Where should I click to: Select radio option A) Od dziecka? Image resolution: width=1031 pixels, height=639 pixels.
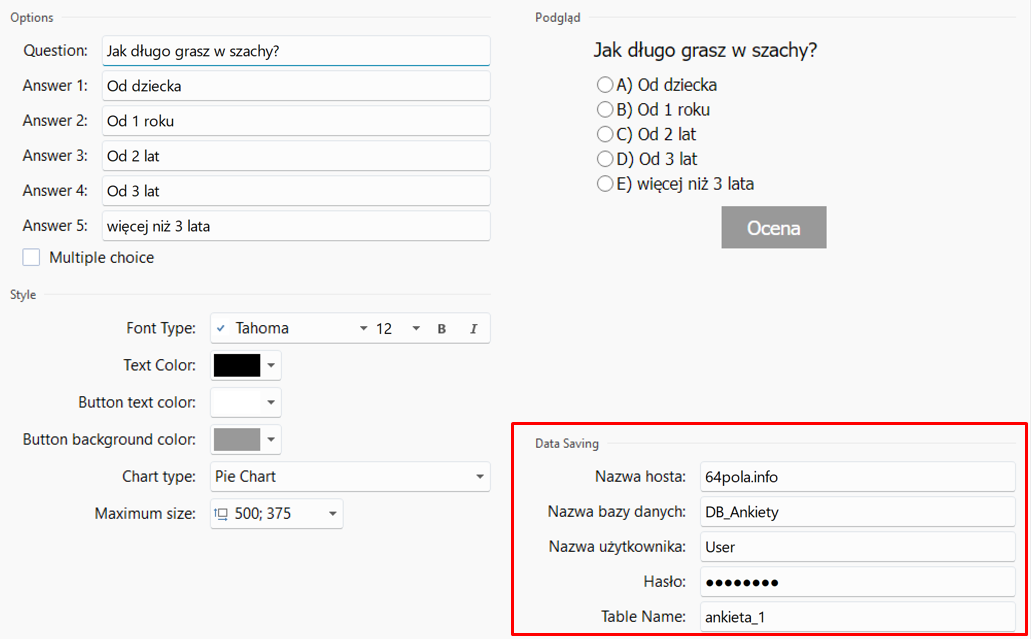tap(604, 85)
